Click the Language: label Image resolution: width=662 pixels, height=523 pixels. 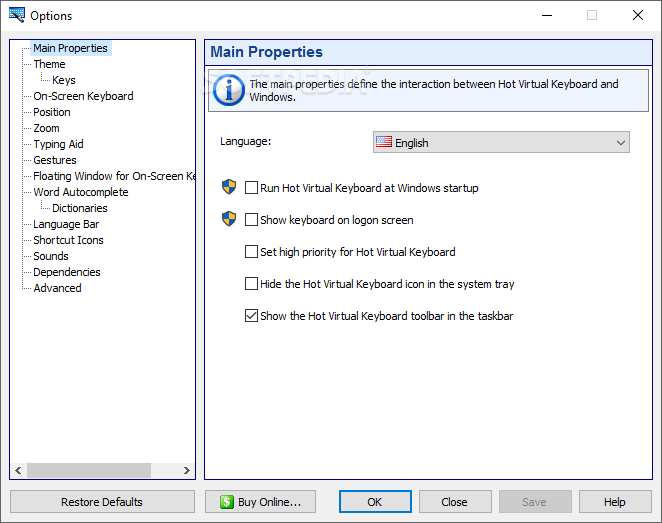[245, 141]
